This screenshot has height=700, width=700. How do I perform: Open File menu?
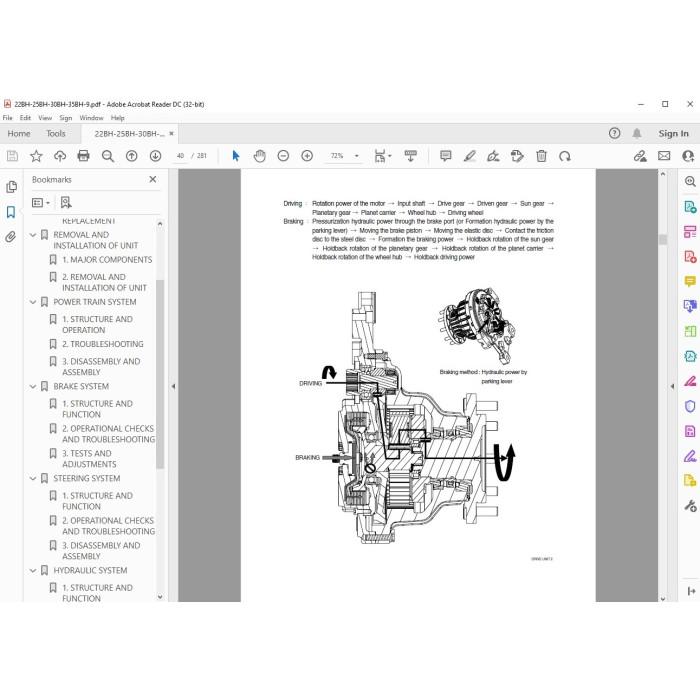point(8,118)
